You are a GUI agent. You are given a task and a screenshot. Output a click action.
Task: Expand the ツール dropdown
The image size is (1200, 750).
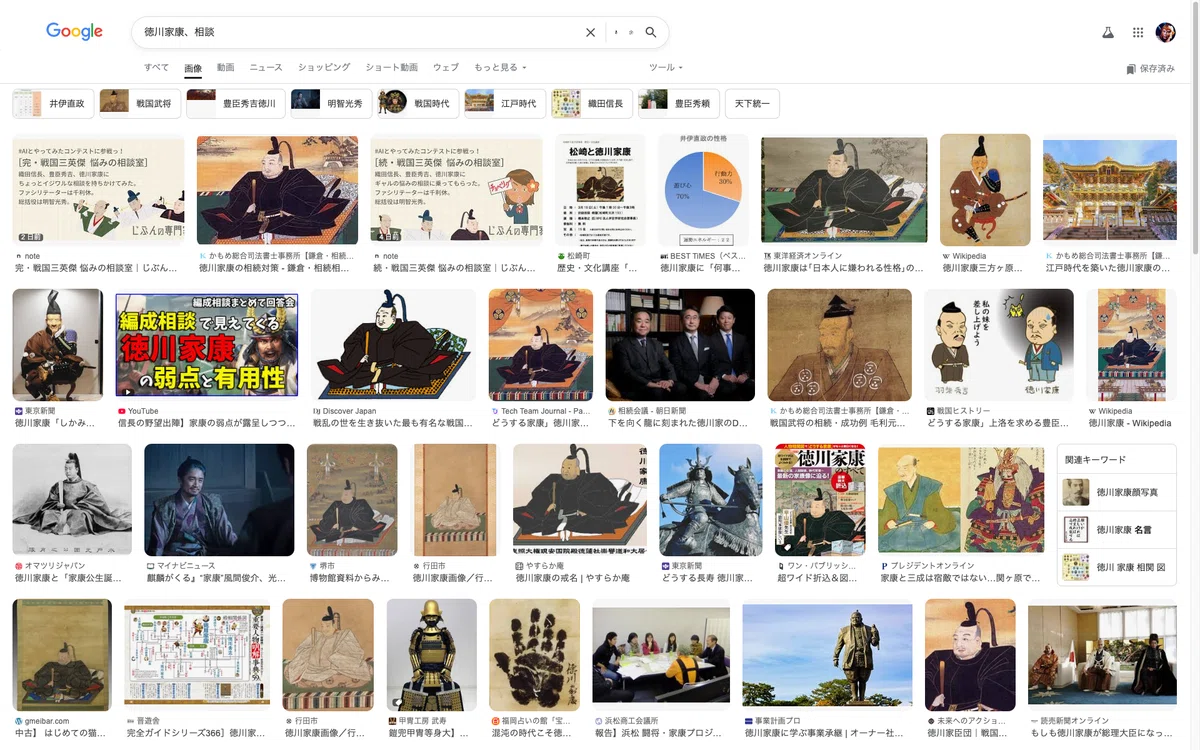click(x=666, y=67)
